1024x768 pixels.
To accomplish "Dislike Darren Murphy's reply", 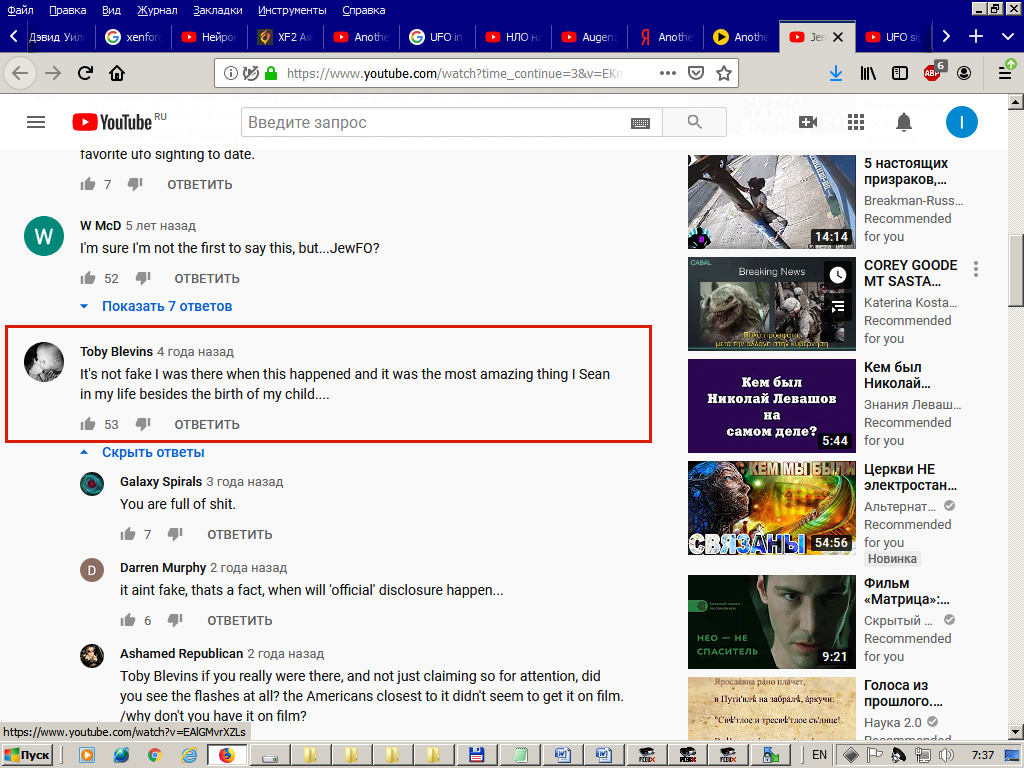I will [175, 620].
